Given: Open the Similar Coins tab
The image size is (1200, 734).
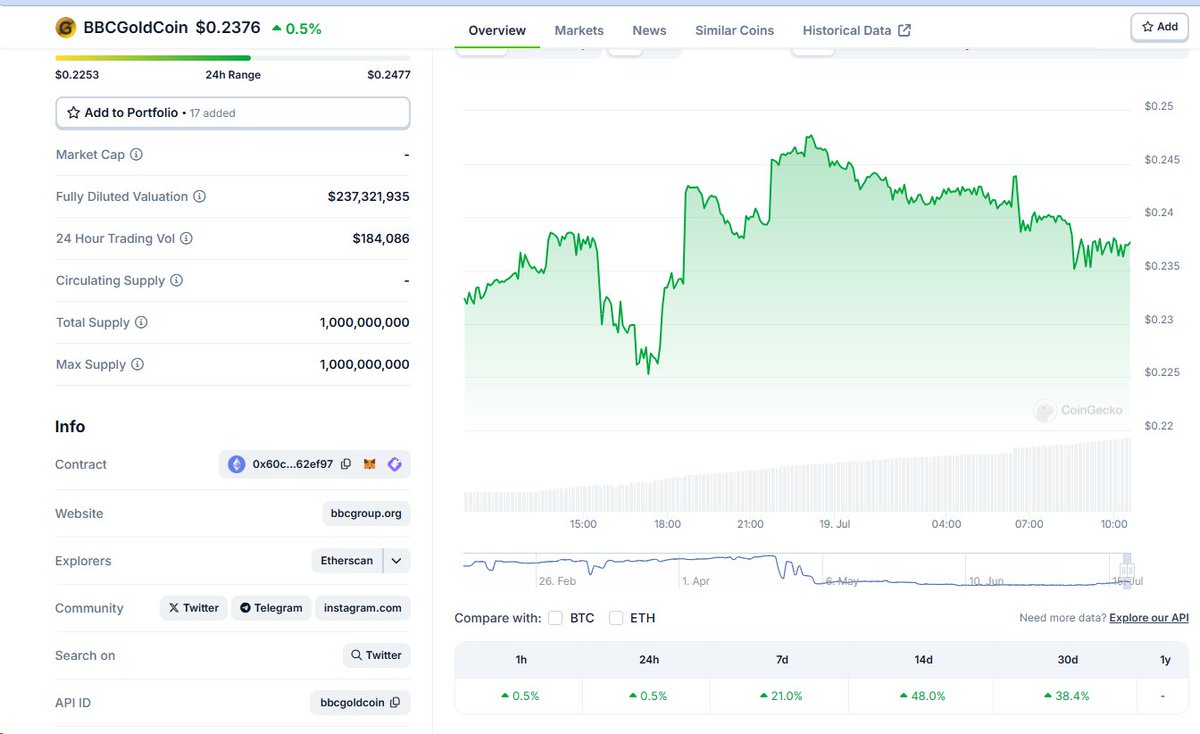Looking at the screenshot, I should (735, 30).
